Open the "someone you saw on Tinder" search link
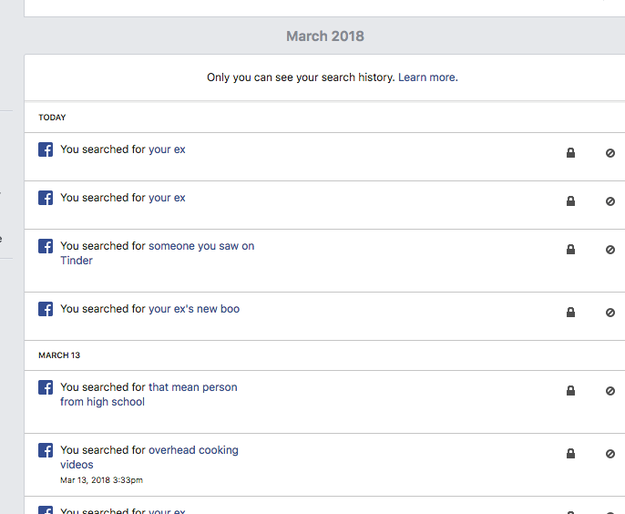The width and height of the screenshot is (625, 514). [201, 246]
